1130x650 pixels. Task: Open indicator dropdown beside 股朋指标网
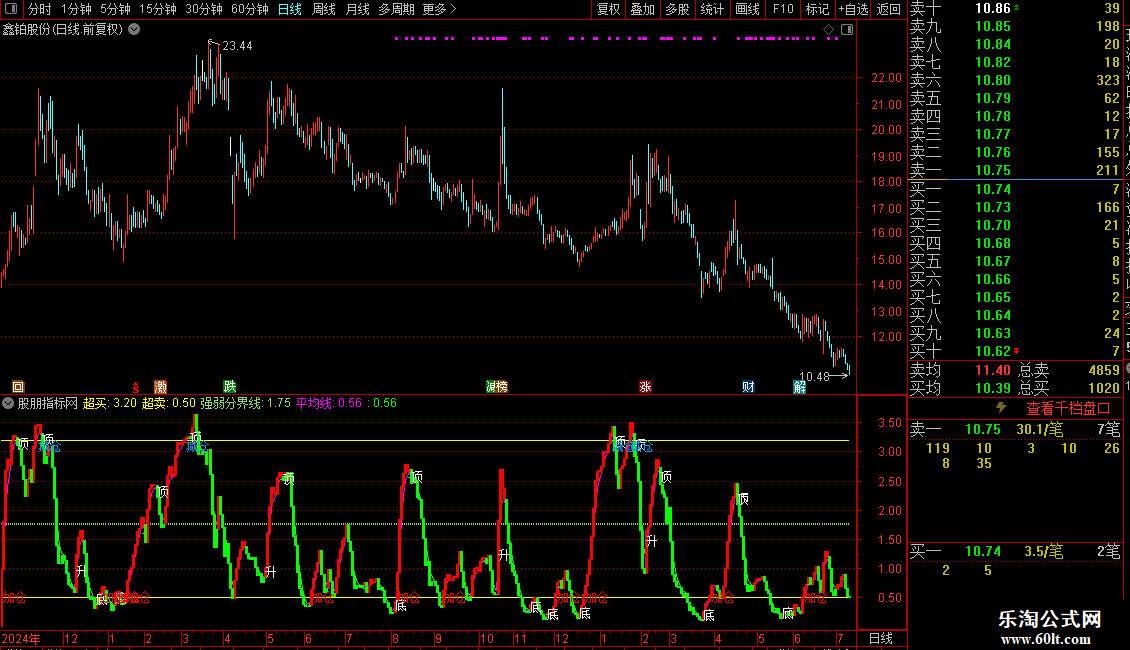[8, 404]
